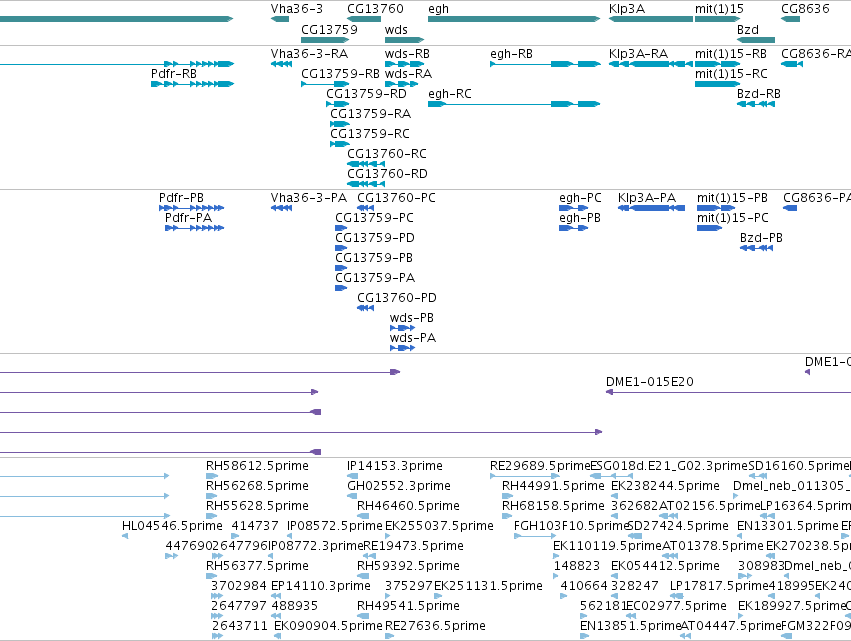
Task: Click the Bzd-PB protein label
Action: 761,238
